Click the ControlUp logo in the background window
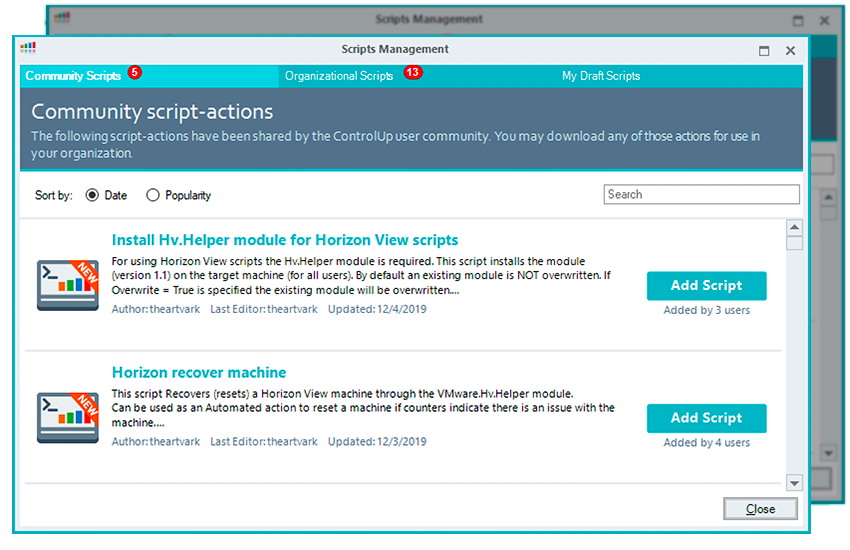The height and width of the screenshot is (550, 850). click(62, 17)
